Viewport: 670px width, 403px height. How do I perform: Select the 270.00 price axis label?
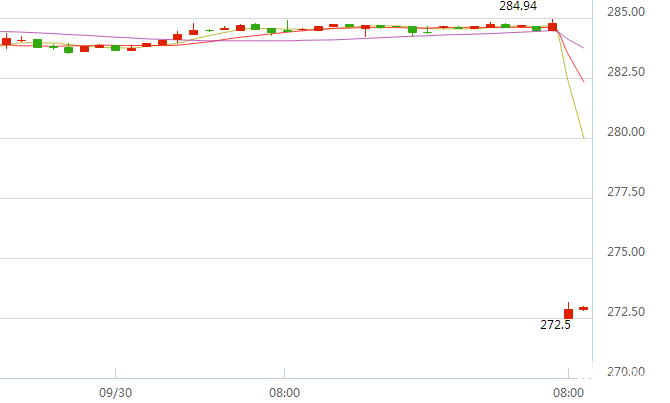[x=626, y=371]
